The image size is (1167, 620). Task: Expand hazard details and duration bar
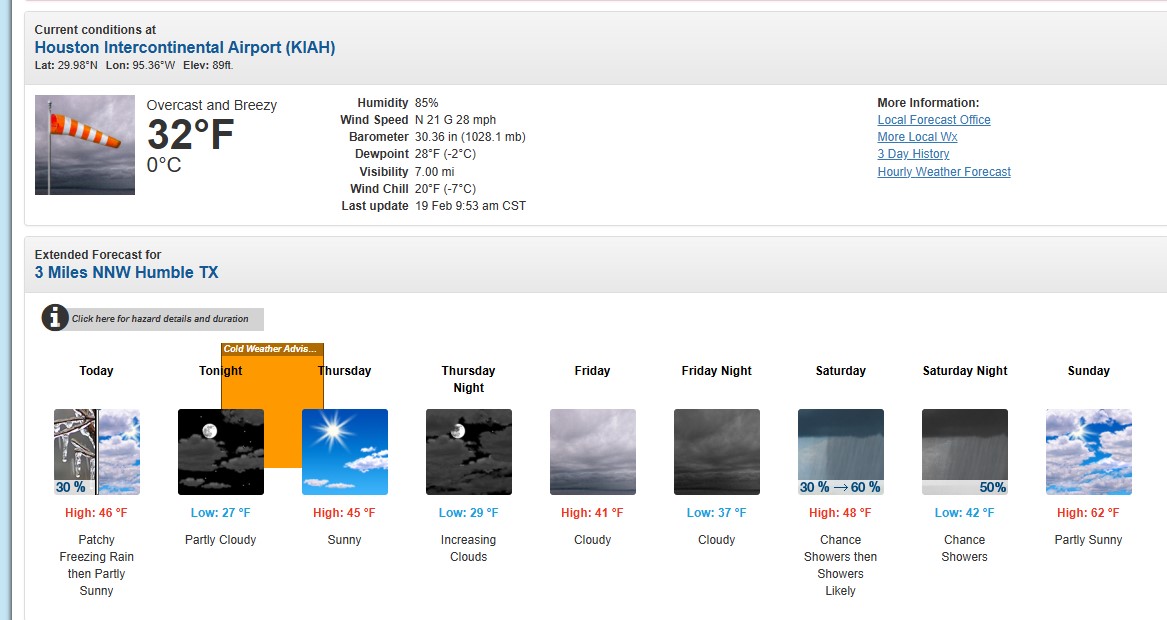pyautogui.click(x=165, y=319)
